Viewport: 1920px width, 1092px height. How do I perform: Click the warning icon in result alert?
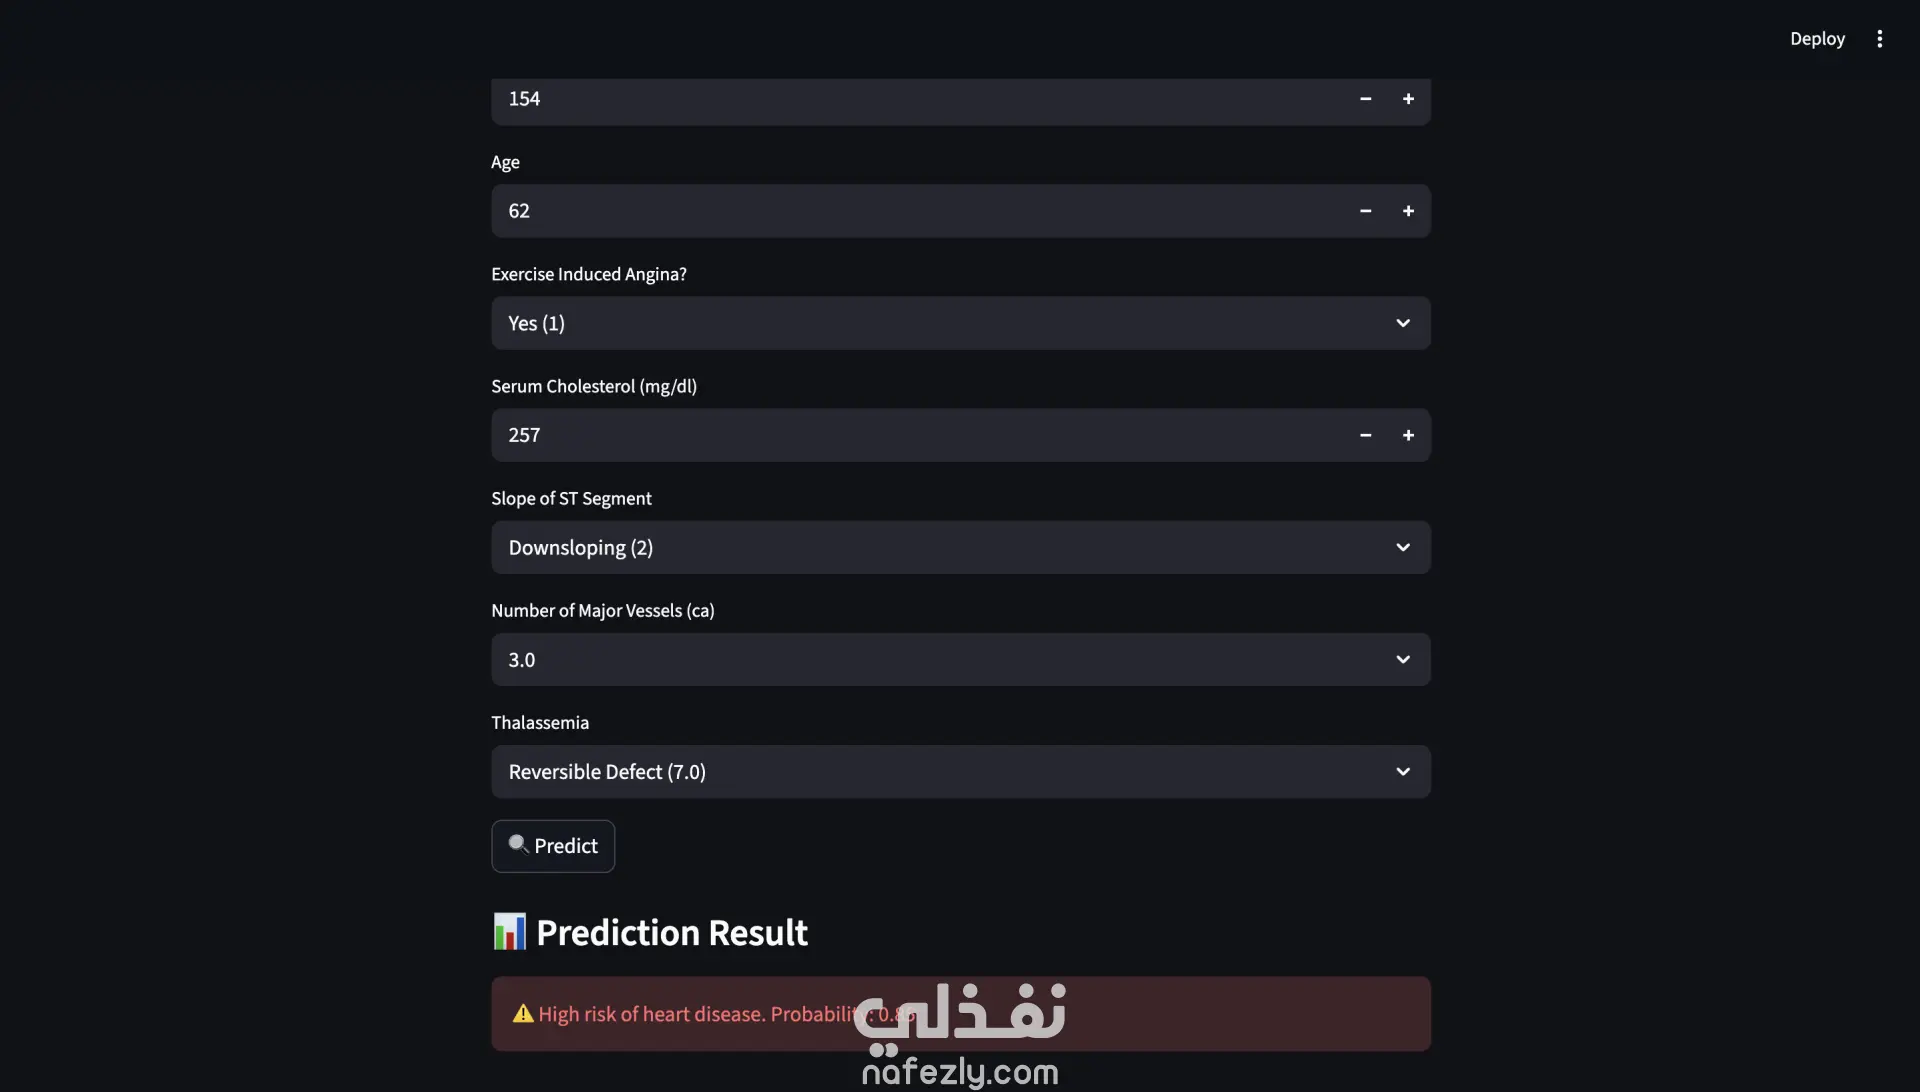pos(523,1014)
